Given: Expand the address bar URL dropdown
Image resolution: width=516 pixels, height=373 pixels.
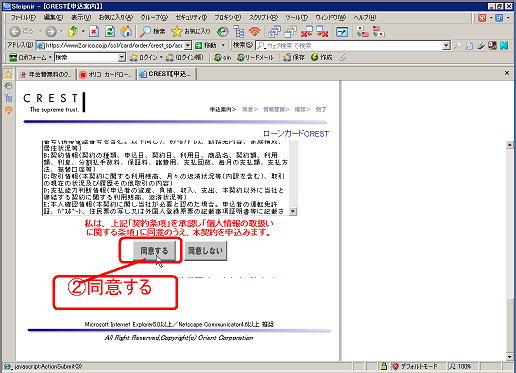Looking at the screenshot, I should click(188, 45).
